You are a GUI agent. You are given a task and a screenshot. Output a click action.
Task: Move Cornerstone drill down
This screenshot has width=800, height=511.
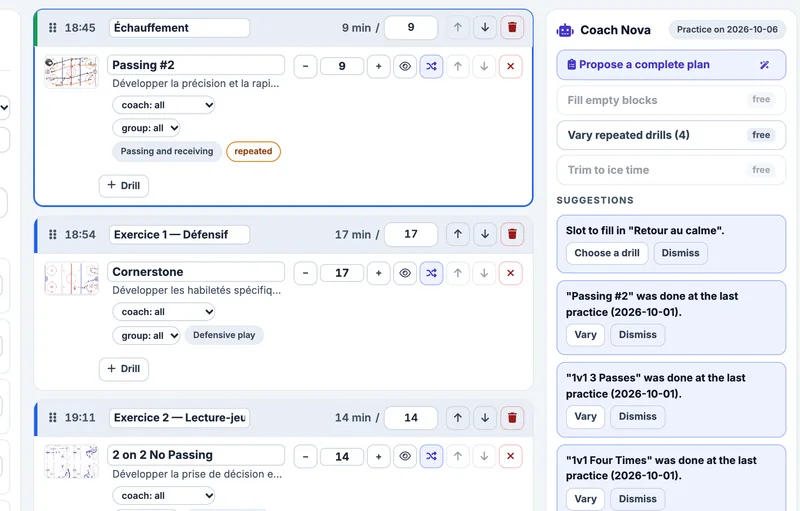coord(484,273)
